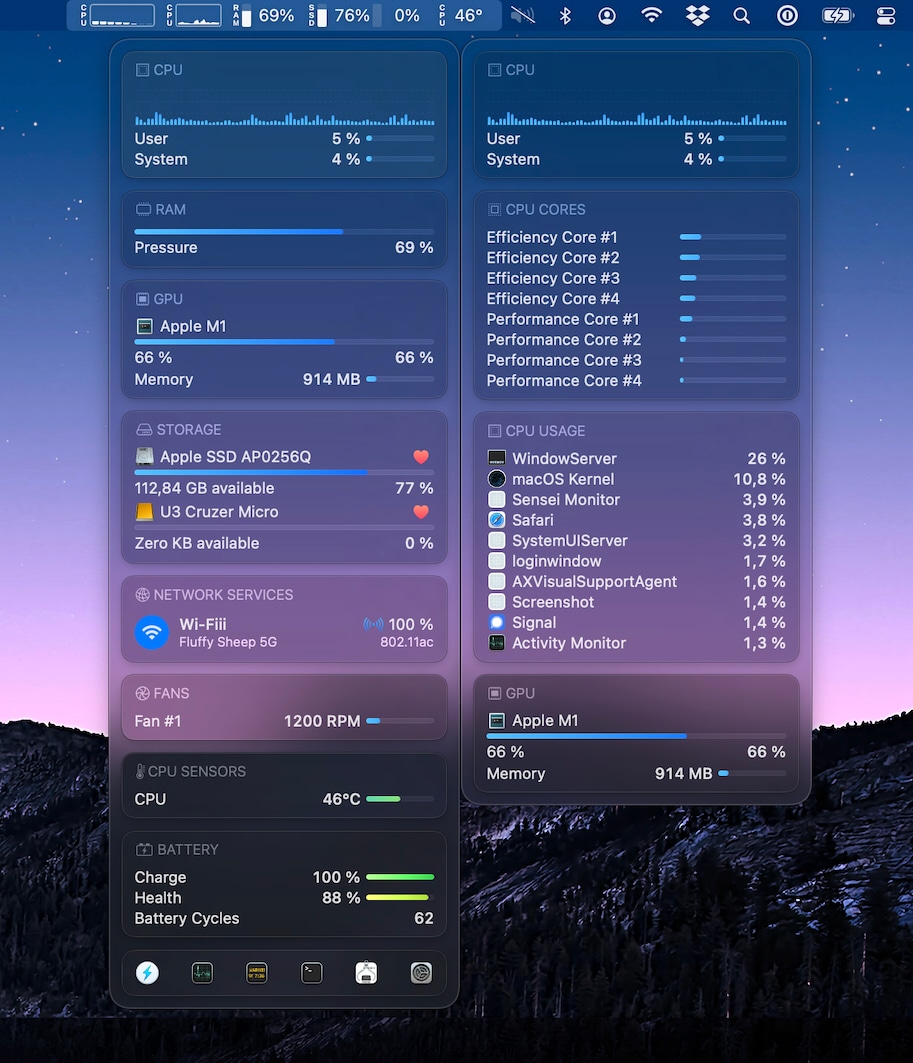Select the lightning bolt power icon
Image resolution: width=913 pixels, height=1063 pixels.
tap(147, 972)
